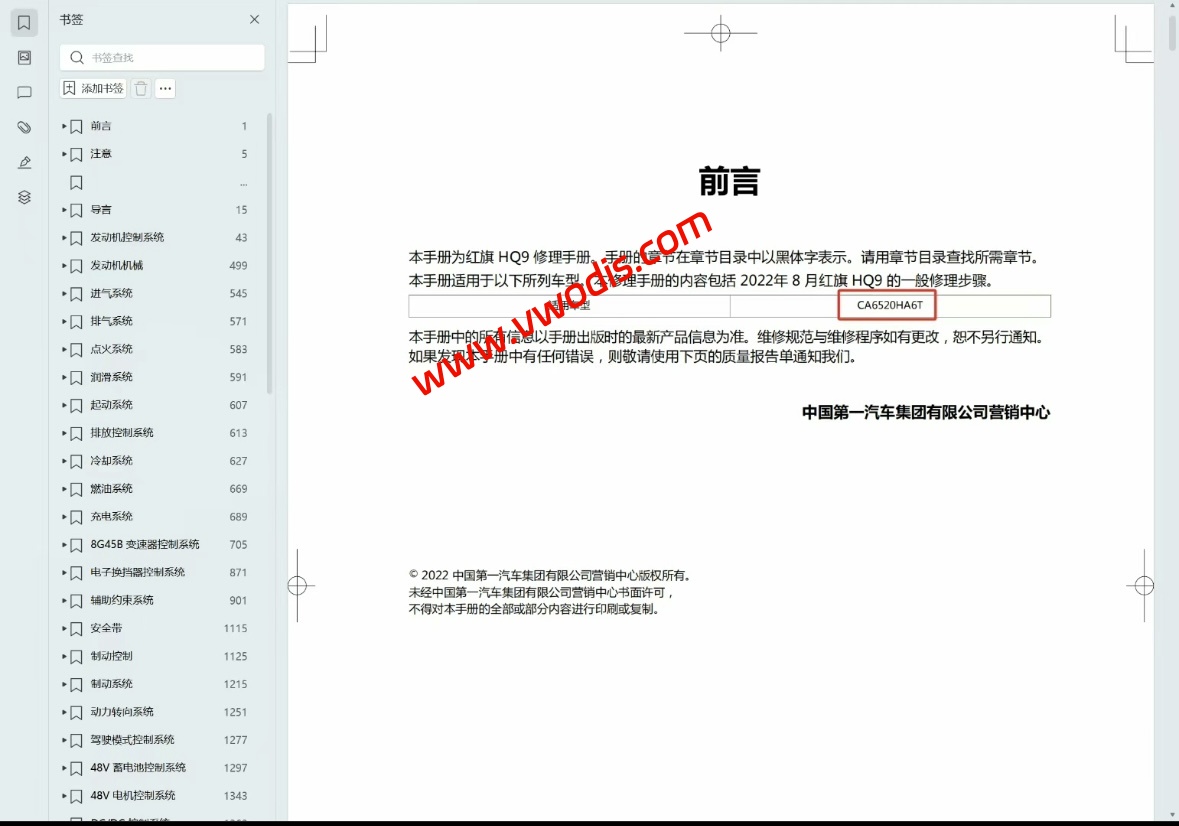This screenshot has width=1179, height=826.
Task: Click the bookmark icon beside 燃油系统
Action: click(x=76, y=489)
